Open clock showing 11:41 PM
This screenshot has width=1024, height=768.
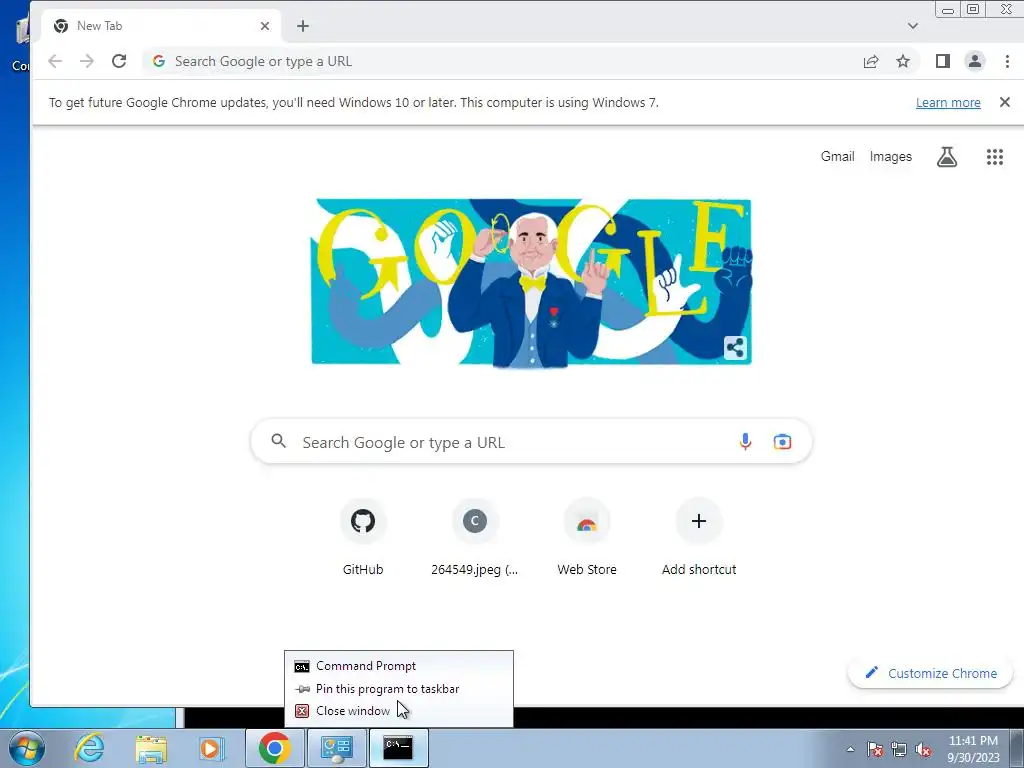coord(973,749)
